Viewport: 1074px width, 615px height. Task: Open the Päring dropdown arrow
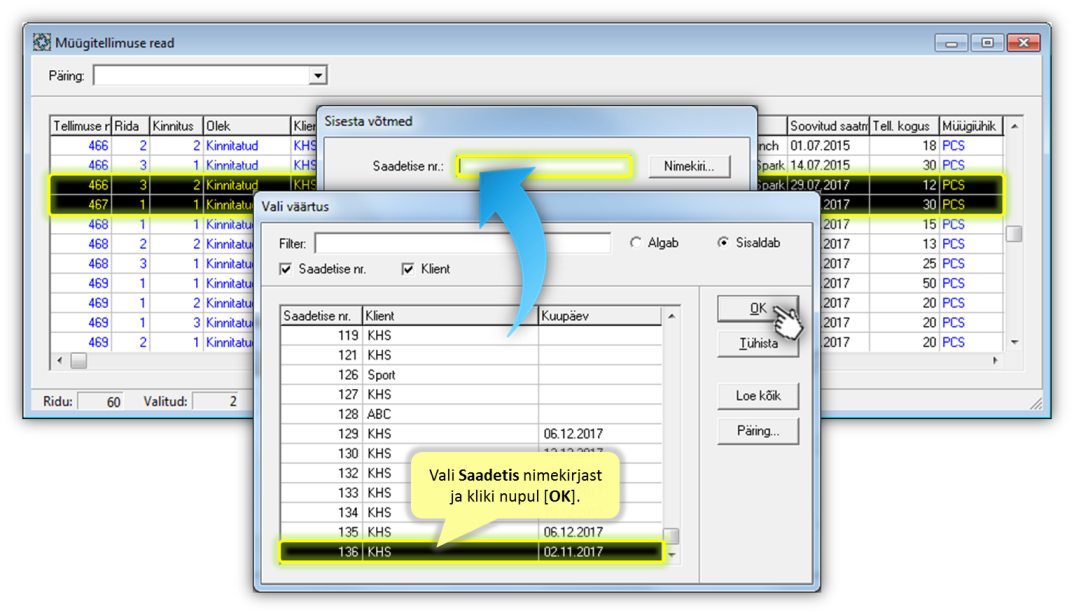[x=317, y=75]
